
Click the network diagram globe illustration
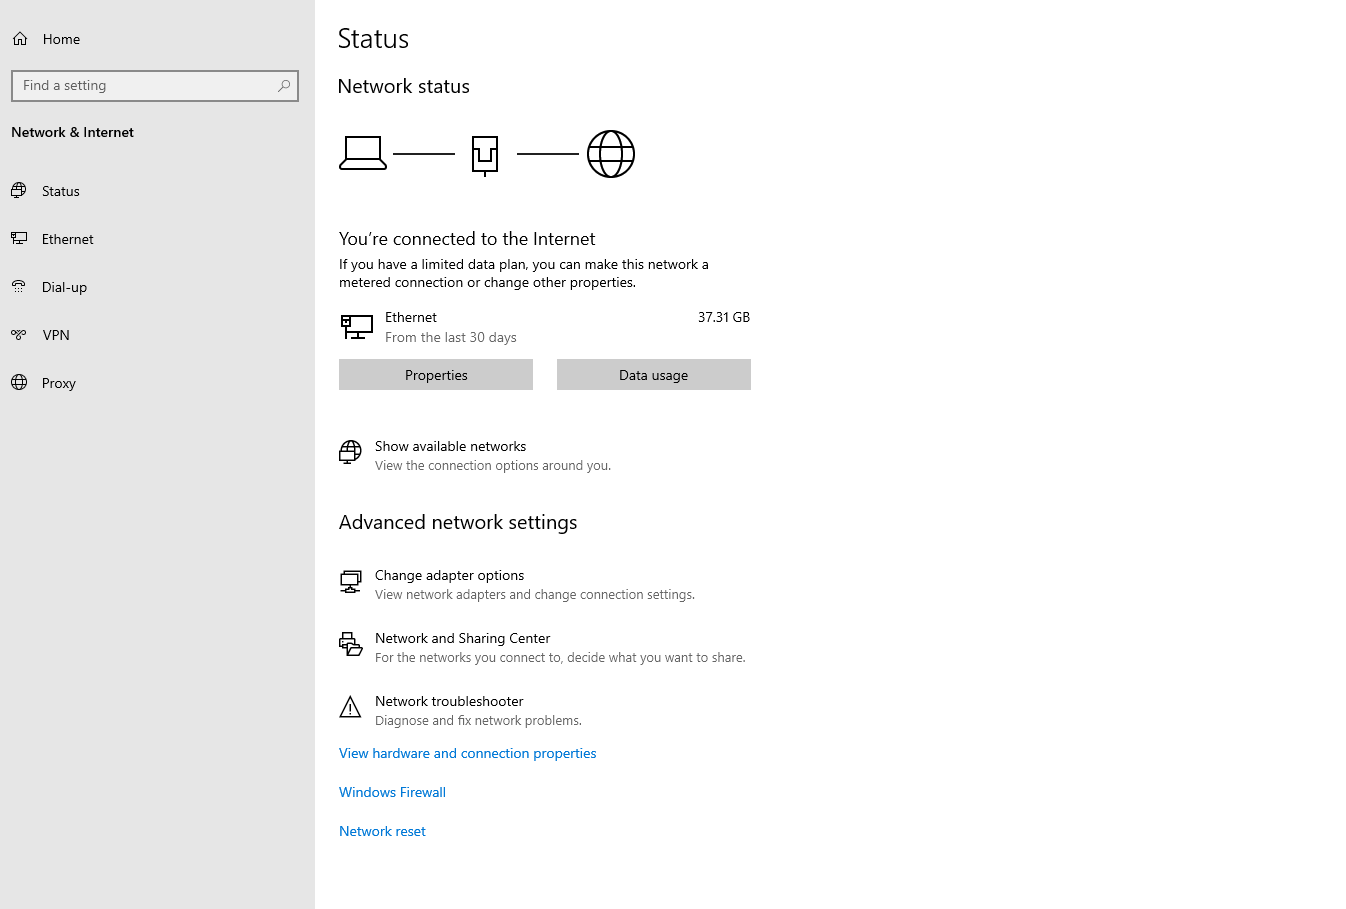pos(610,153)
